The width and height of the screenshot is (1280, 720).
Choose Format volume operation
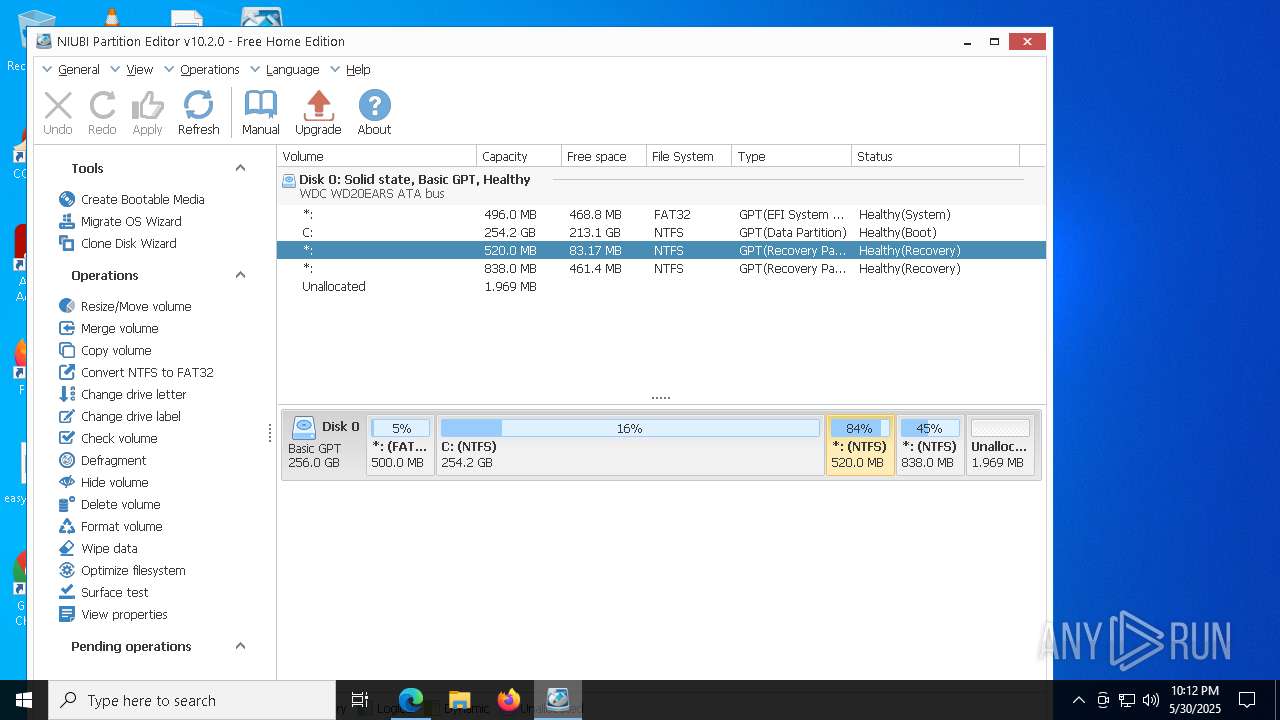(x=111, y=526)
